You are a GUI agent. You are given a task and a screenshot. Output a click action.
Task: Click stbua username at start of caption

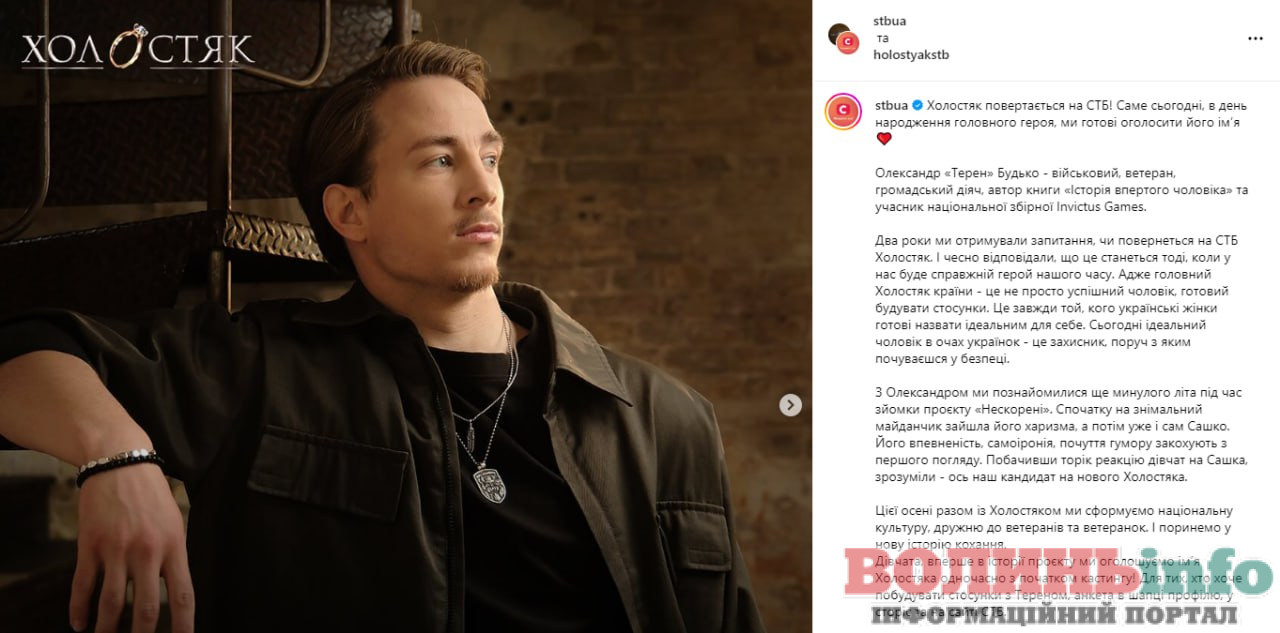890,105
